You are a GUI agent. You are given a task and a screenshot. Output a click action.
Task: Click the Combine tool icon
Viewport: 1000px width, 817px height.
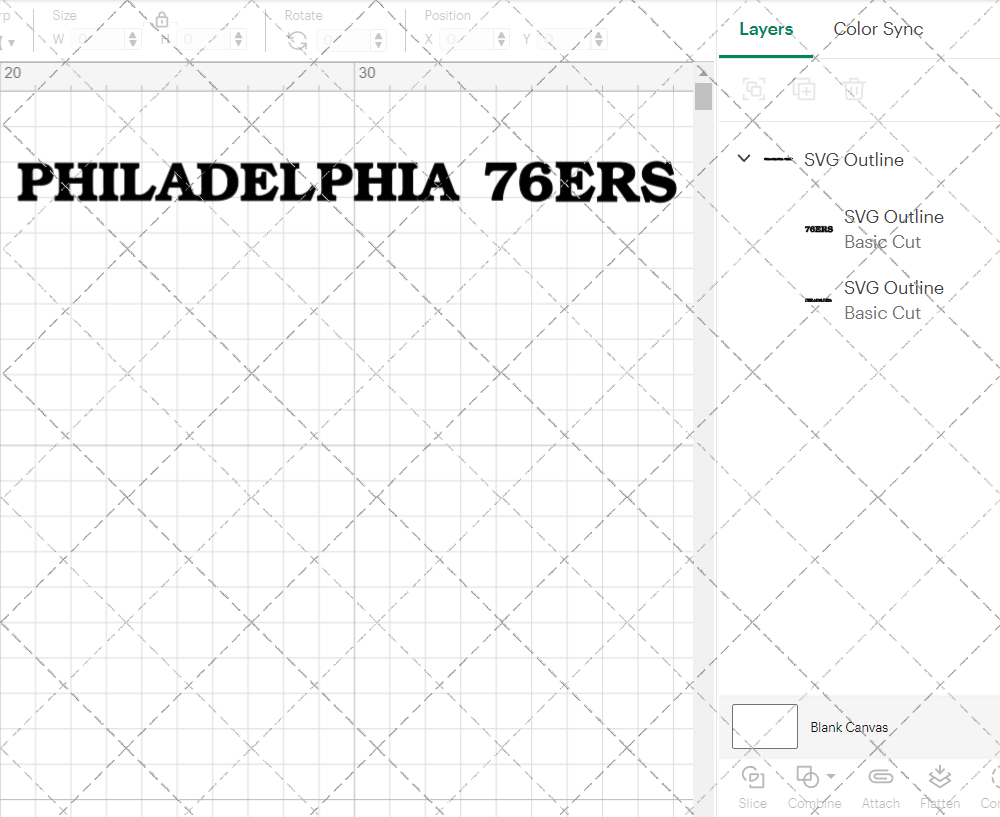[808, 777]
